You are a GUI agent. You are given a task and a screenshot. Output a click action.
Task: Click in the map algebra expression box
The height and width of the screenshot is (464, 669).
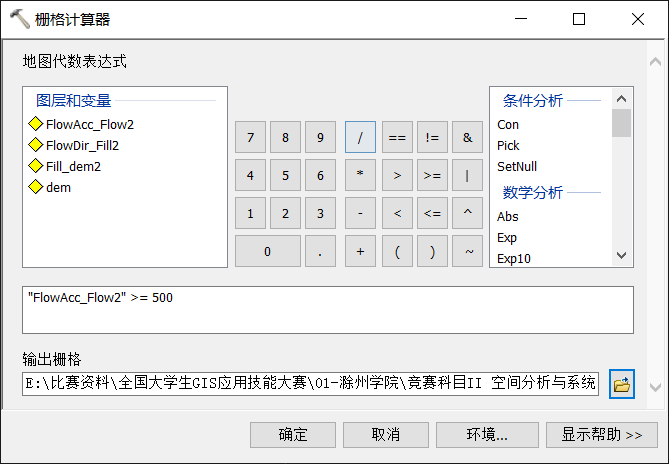coord(328,310)
